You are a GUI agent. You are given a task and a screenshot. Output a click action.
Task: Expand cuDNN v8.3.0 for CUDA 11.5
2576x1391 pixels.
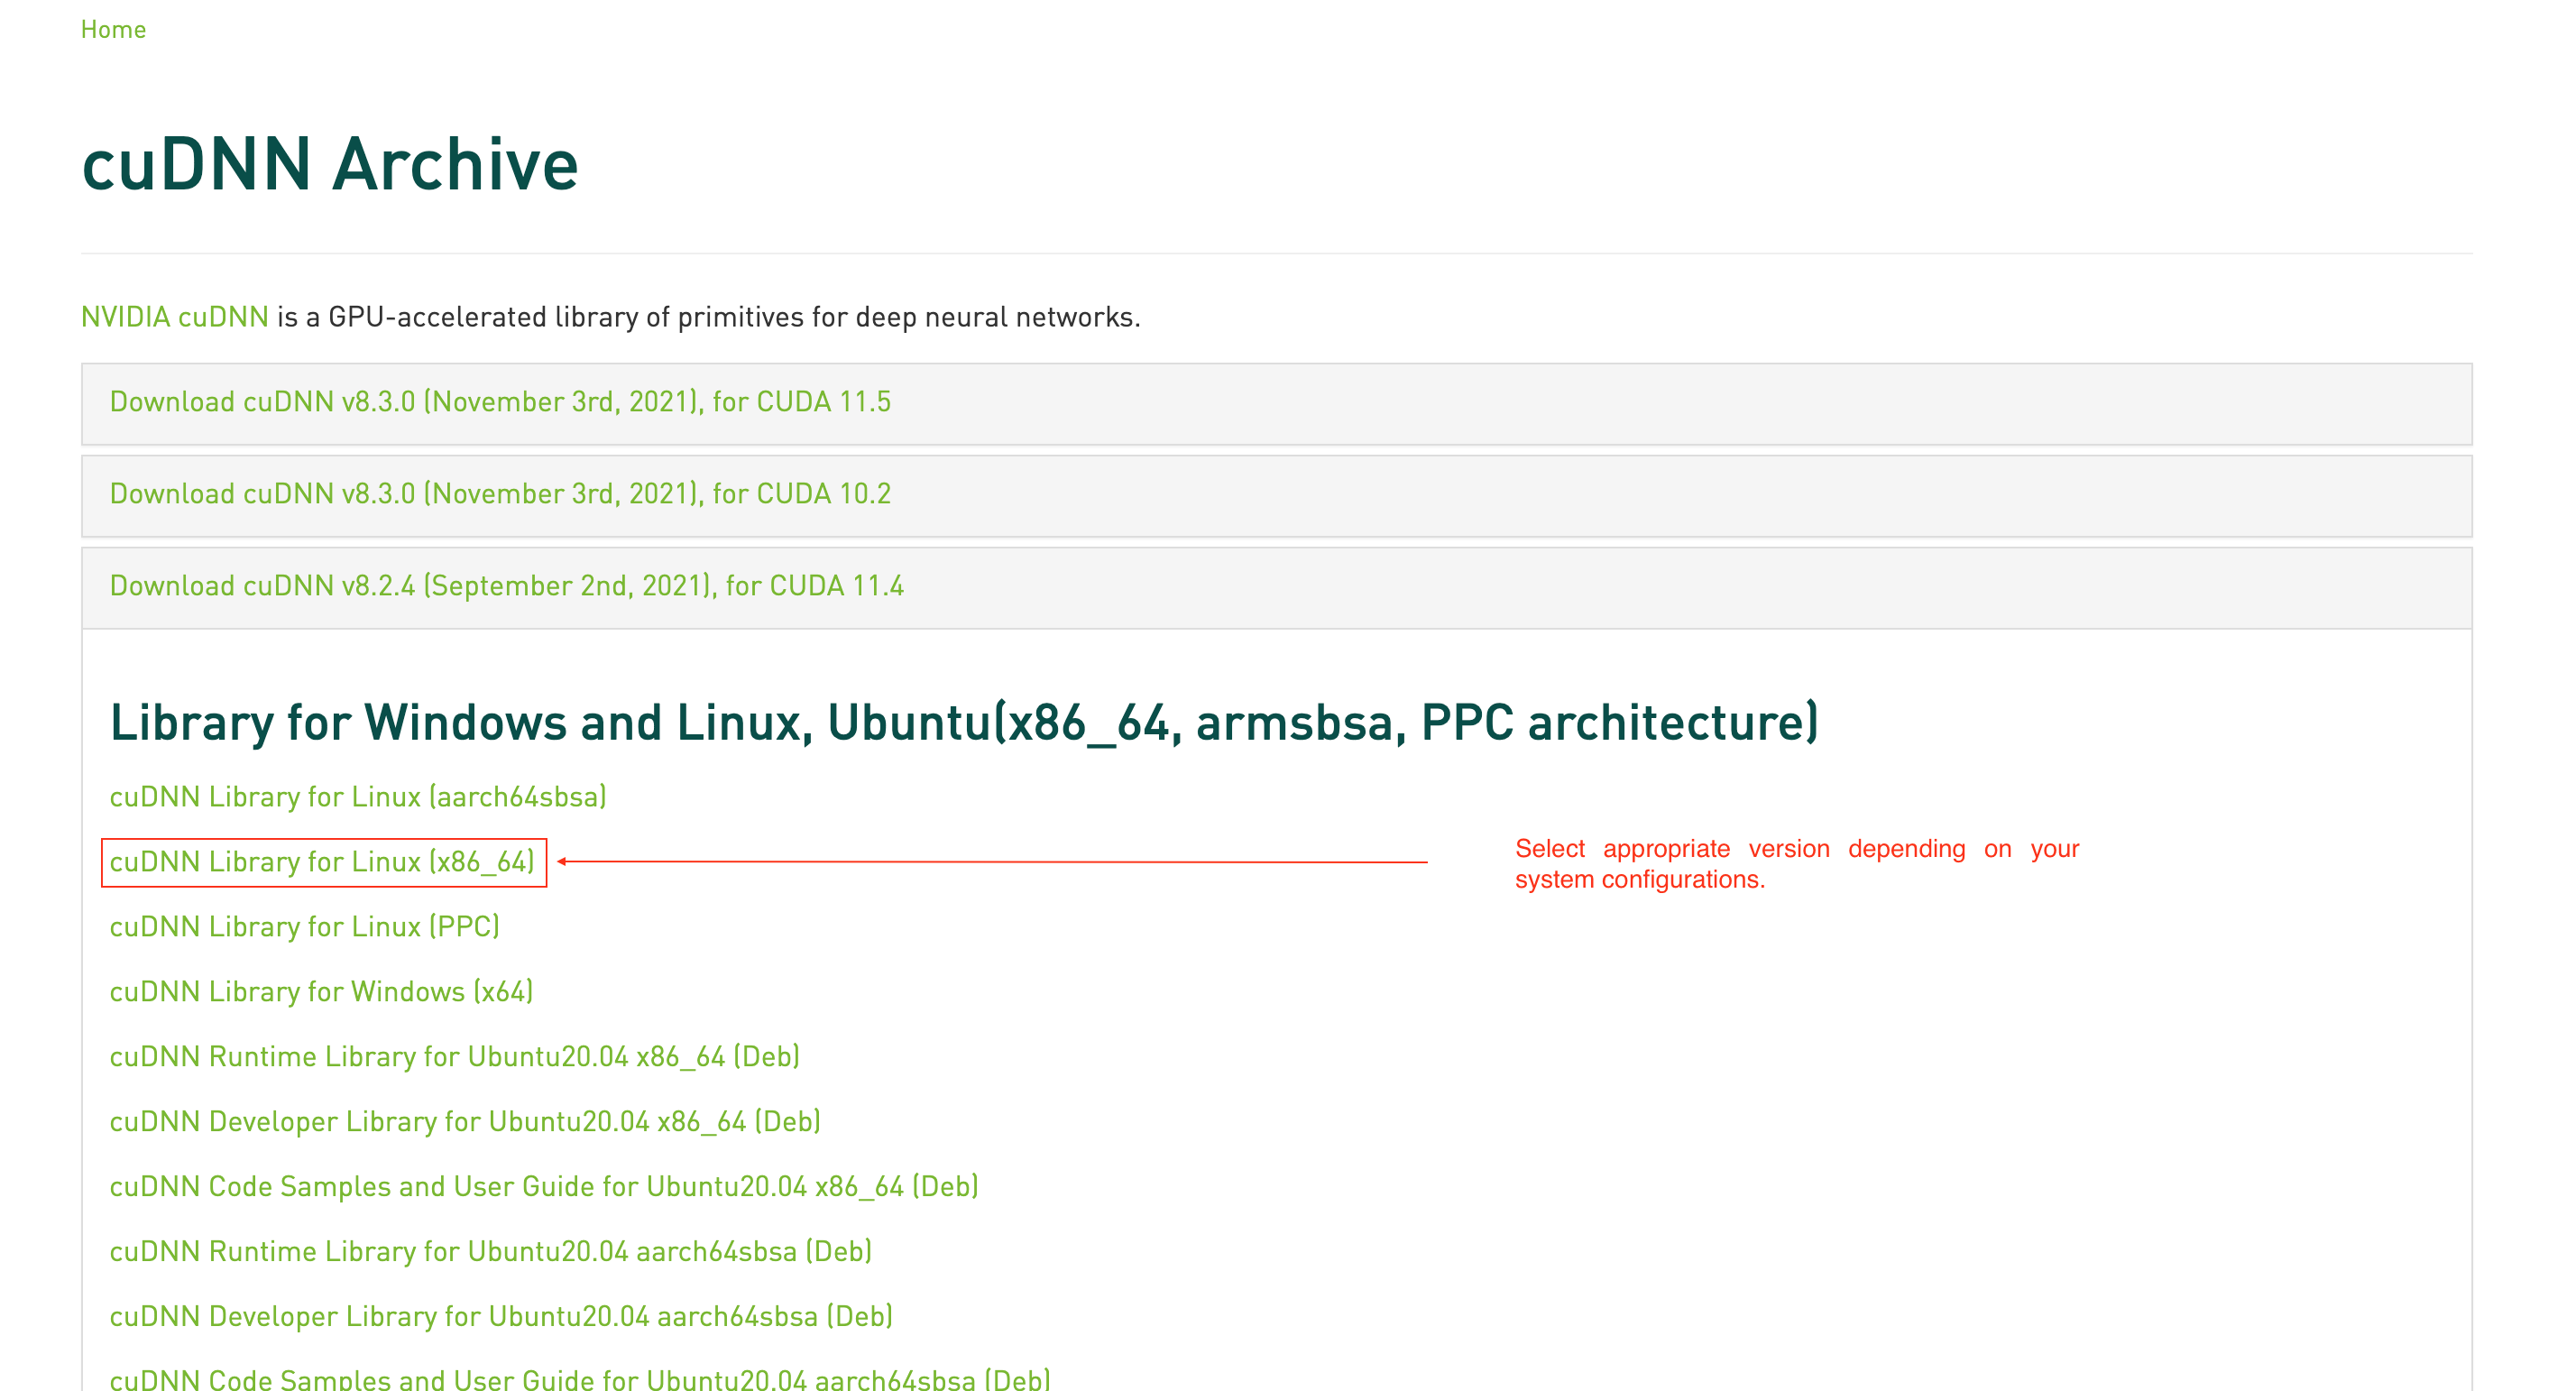tap(499, 402)
